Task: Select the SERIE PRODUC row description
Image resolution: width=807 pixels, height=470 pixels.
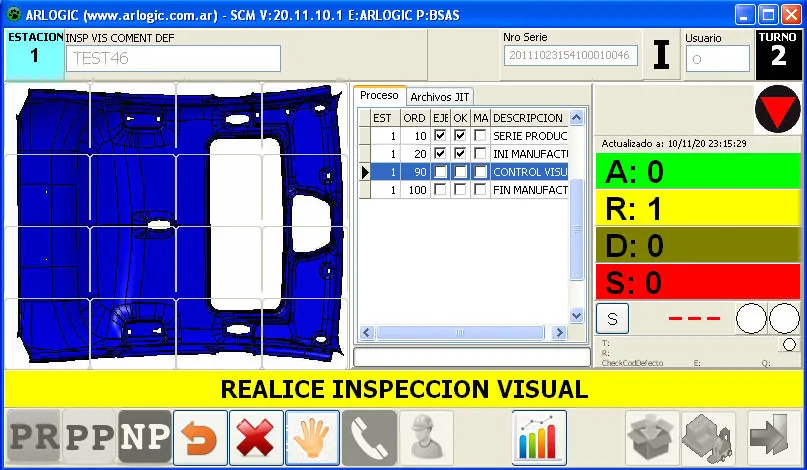Action: pyautogui.click(x=530, y=136)
